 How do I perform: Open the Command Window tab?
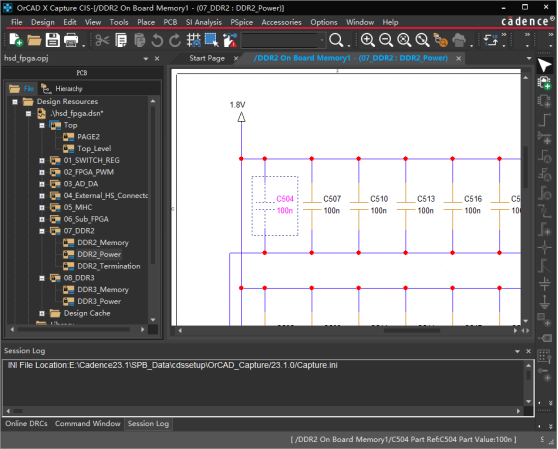pos(88,423)
